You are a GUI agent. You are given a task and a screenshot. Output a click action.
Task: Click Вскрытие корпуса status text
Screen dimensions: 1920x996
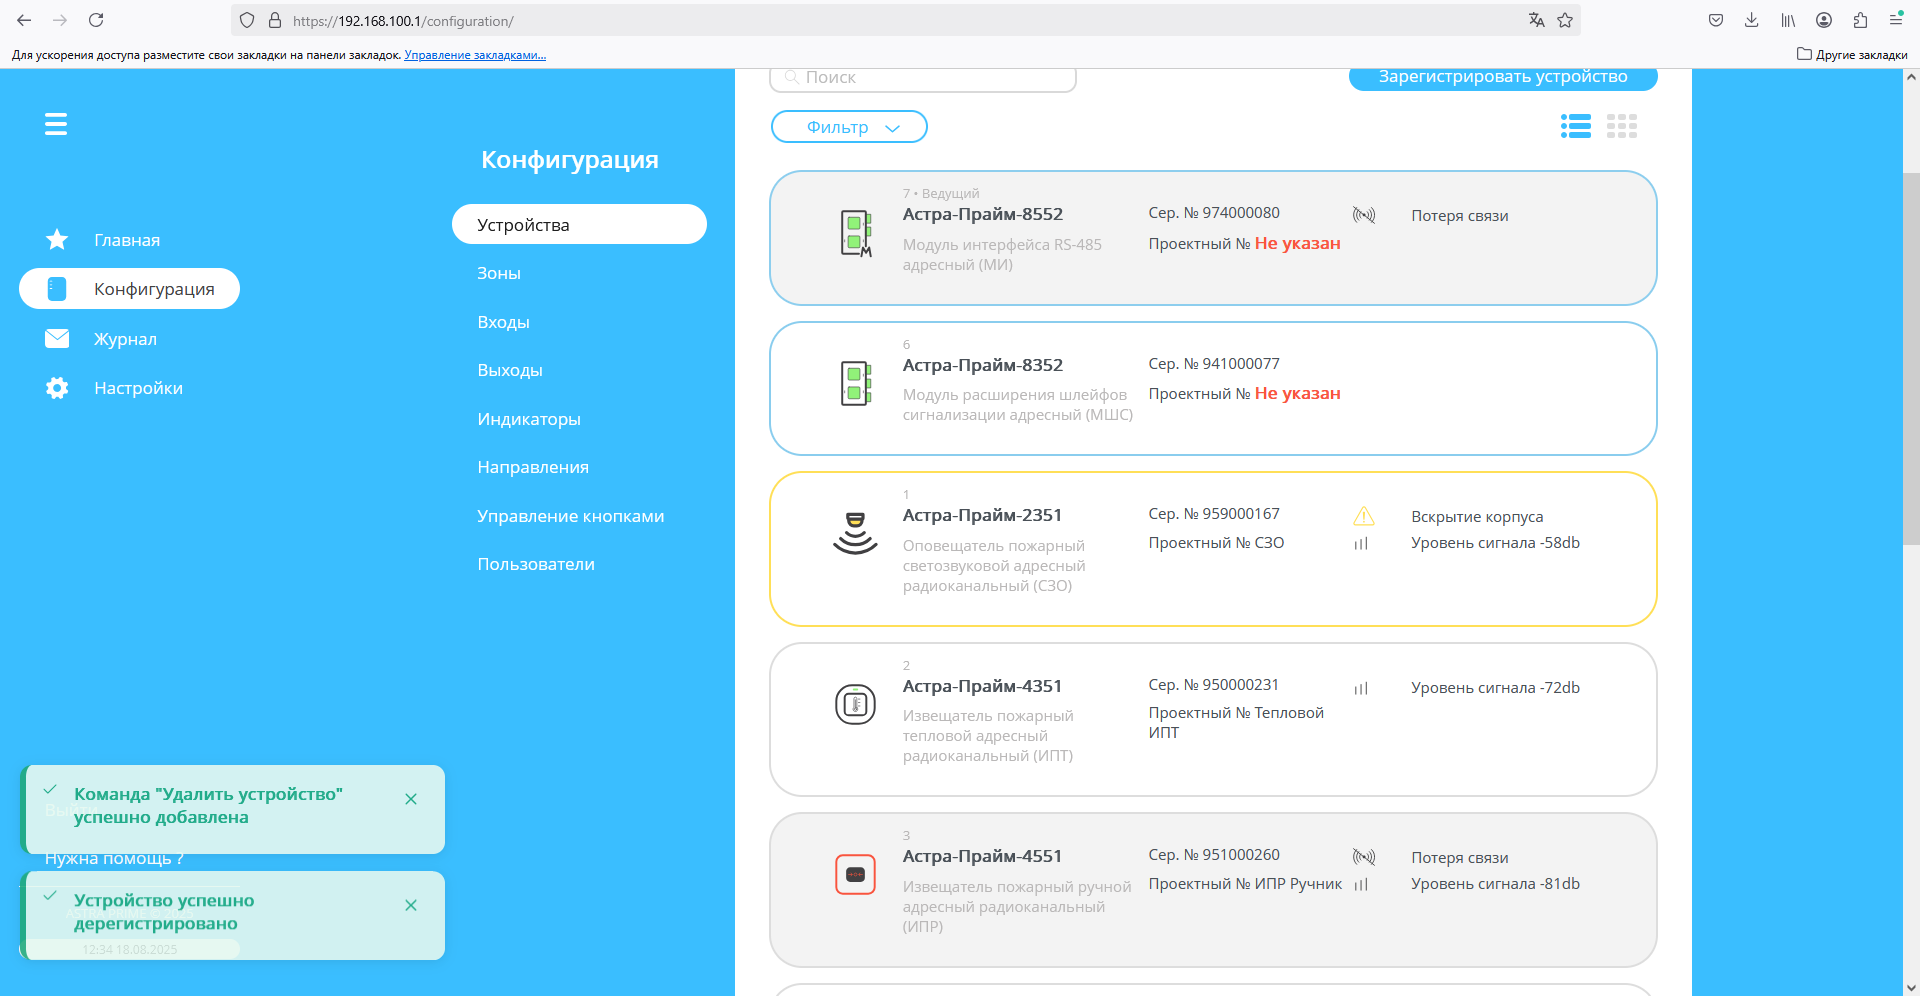tap(1477, 517)
